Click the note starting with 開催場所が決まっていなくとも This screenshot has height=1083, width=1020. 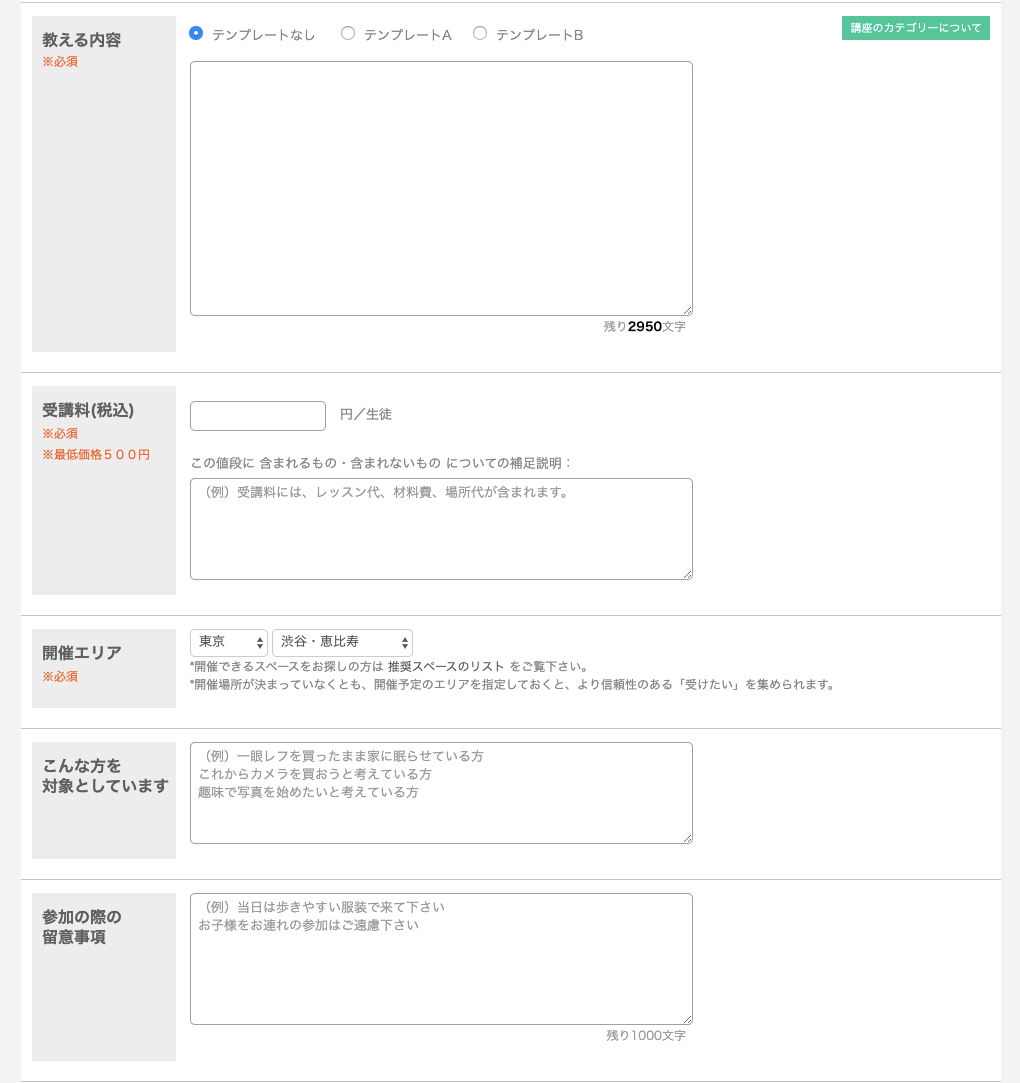point(514,684)
